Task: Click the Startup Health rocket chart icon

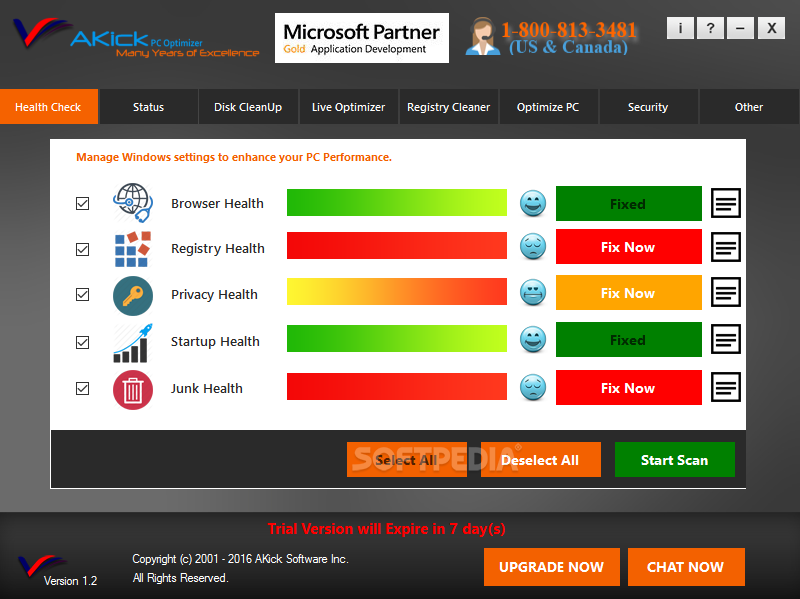Action: 133,342
